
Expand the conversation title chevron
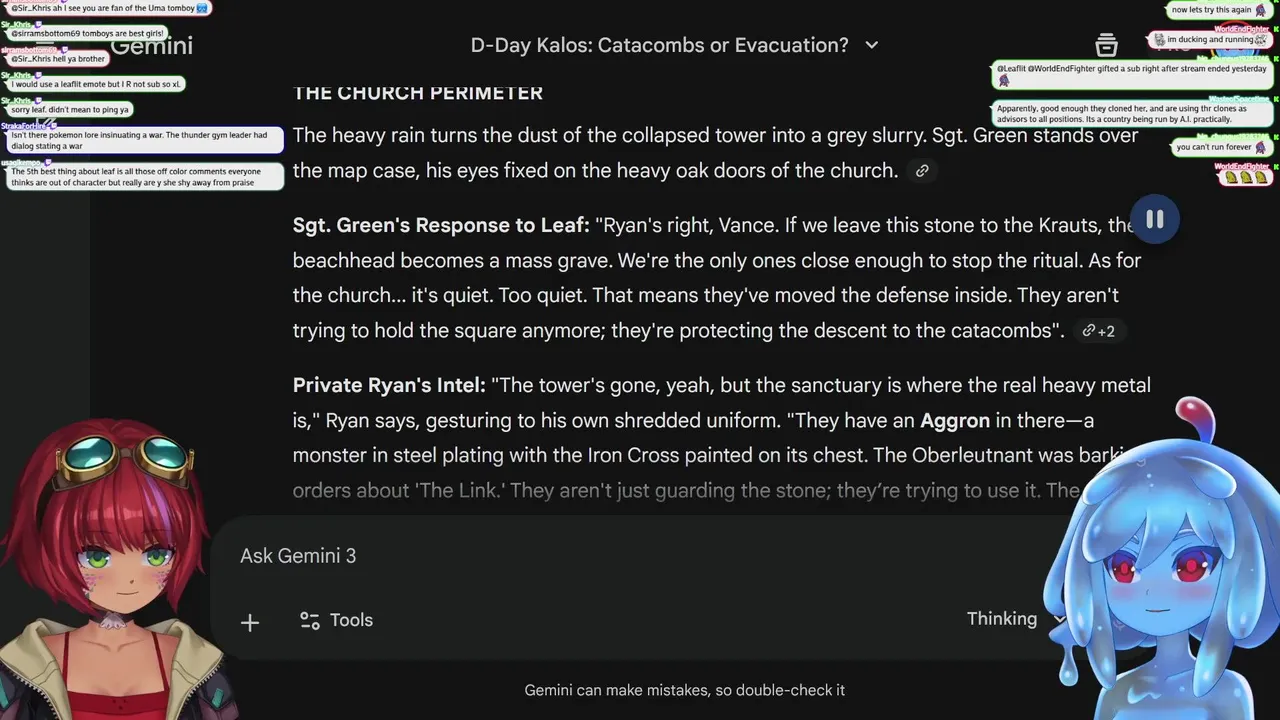[871, 45]
